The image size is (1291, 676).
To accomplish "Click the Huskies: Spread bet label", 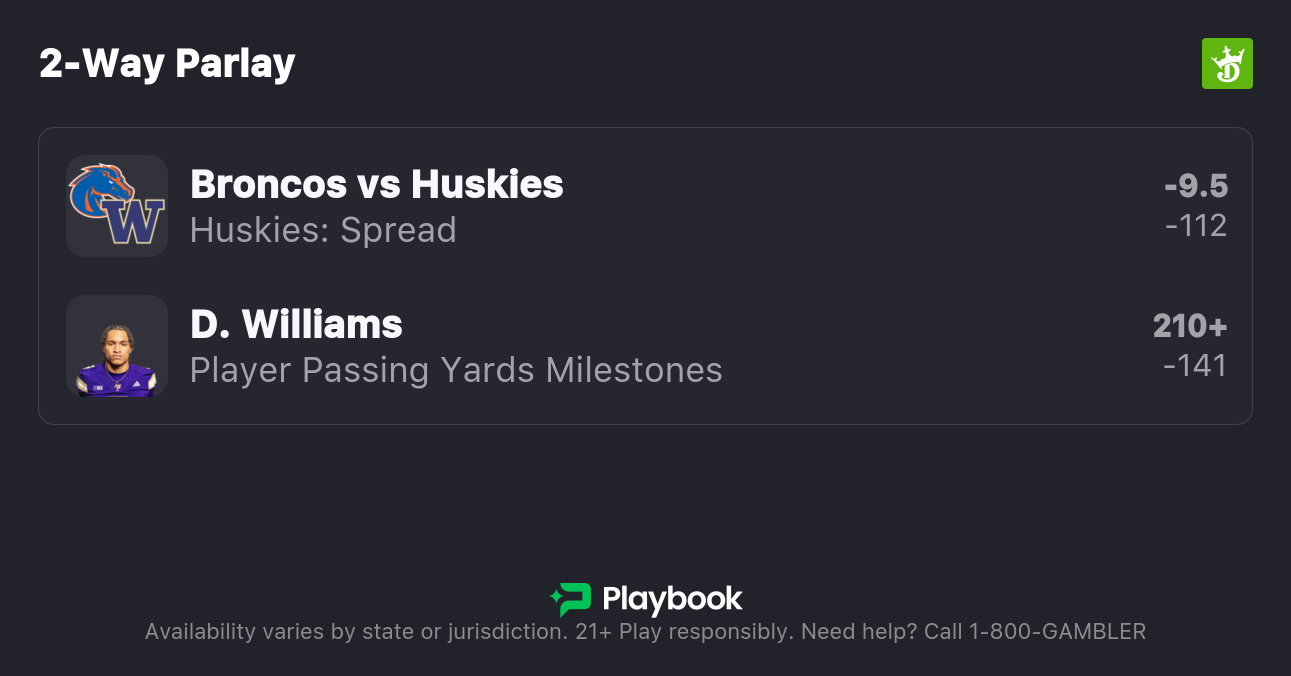I will point(323,230).
